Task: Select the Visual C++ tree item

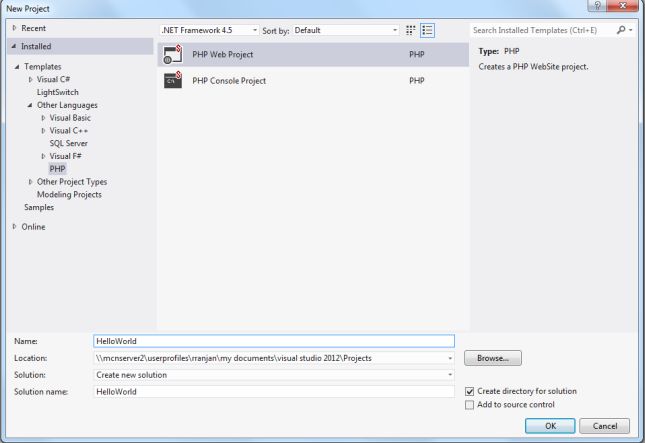Action: 69,131
